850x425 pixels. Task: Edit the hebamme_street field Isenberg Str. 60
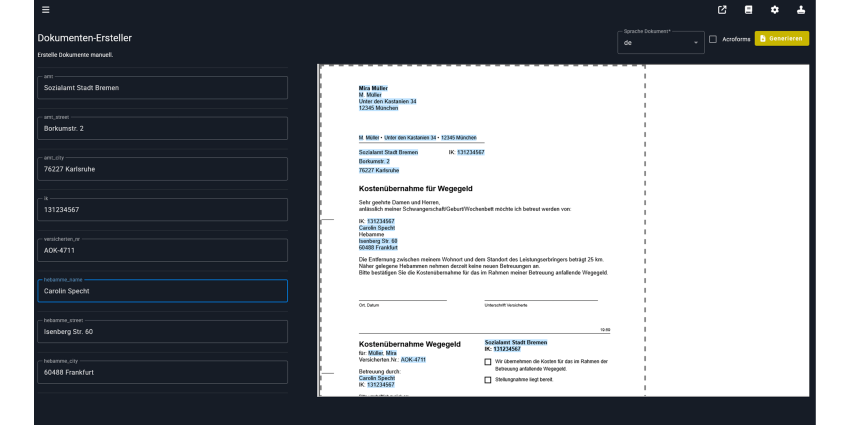tap(163, 332)
